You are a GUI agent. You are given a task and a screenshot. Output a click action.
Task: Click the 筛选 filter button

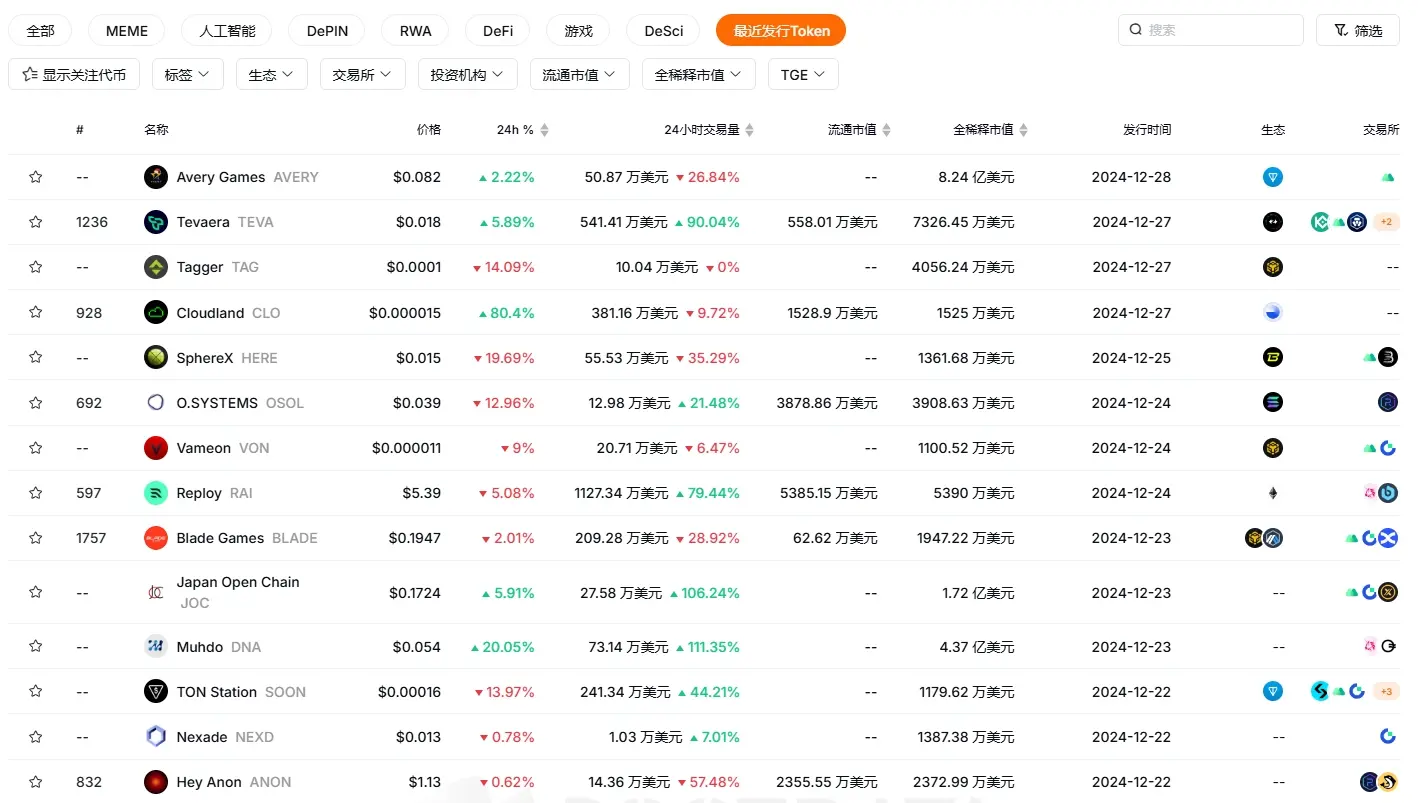pyautogui.click(x=1357, y=31)
